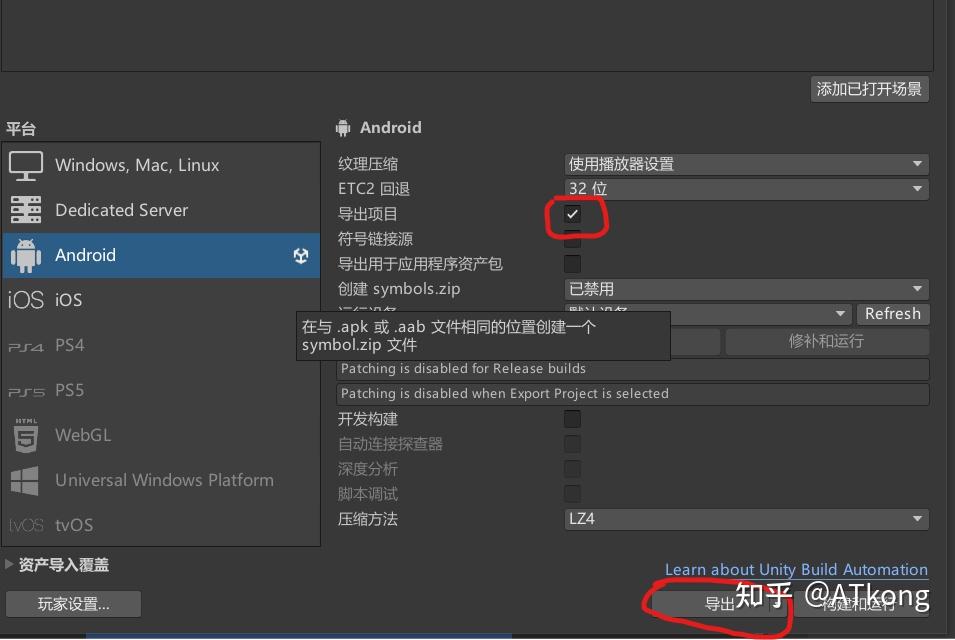Enable 导出用于应用程序资产包 checkbox
The image size is (955, 640).
[572, 264]
